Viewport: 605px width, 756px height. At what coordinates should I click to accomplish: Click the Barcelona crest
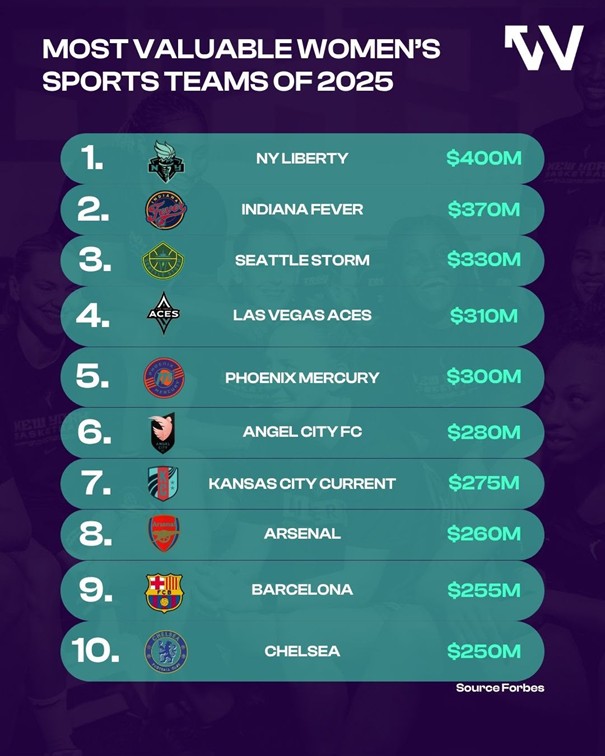[x=164, y=593]
